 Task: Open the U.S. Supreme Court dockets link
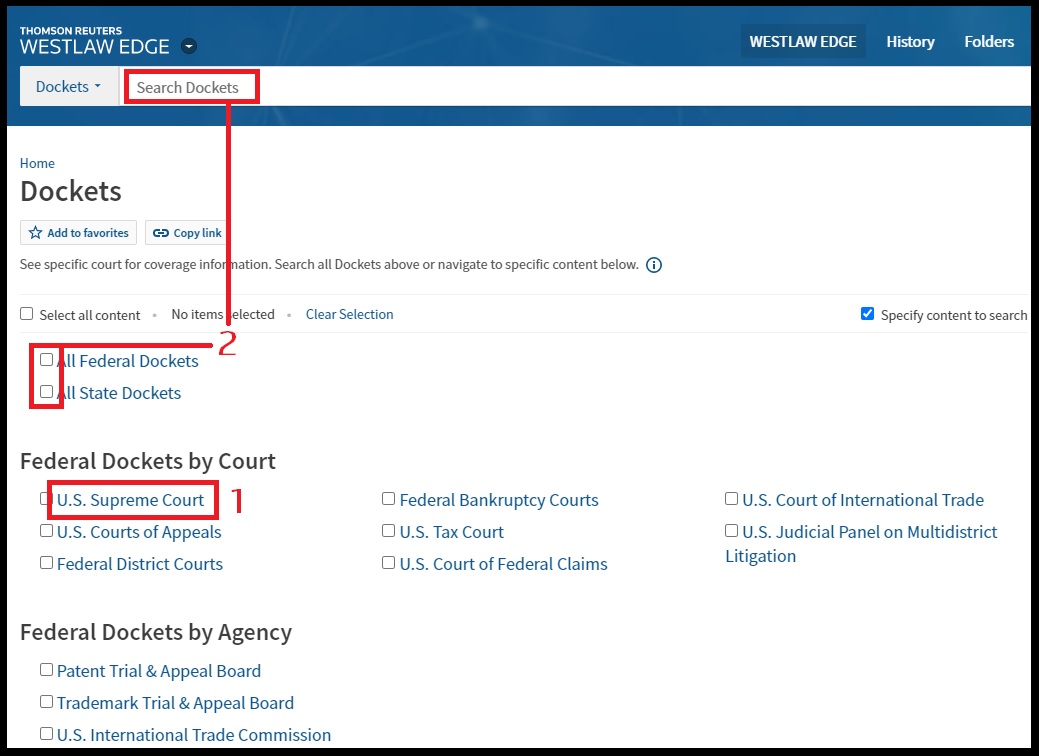tap(130, 500)
